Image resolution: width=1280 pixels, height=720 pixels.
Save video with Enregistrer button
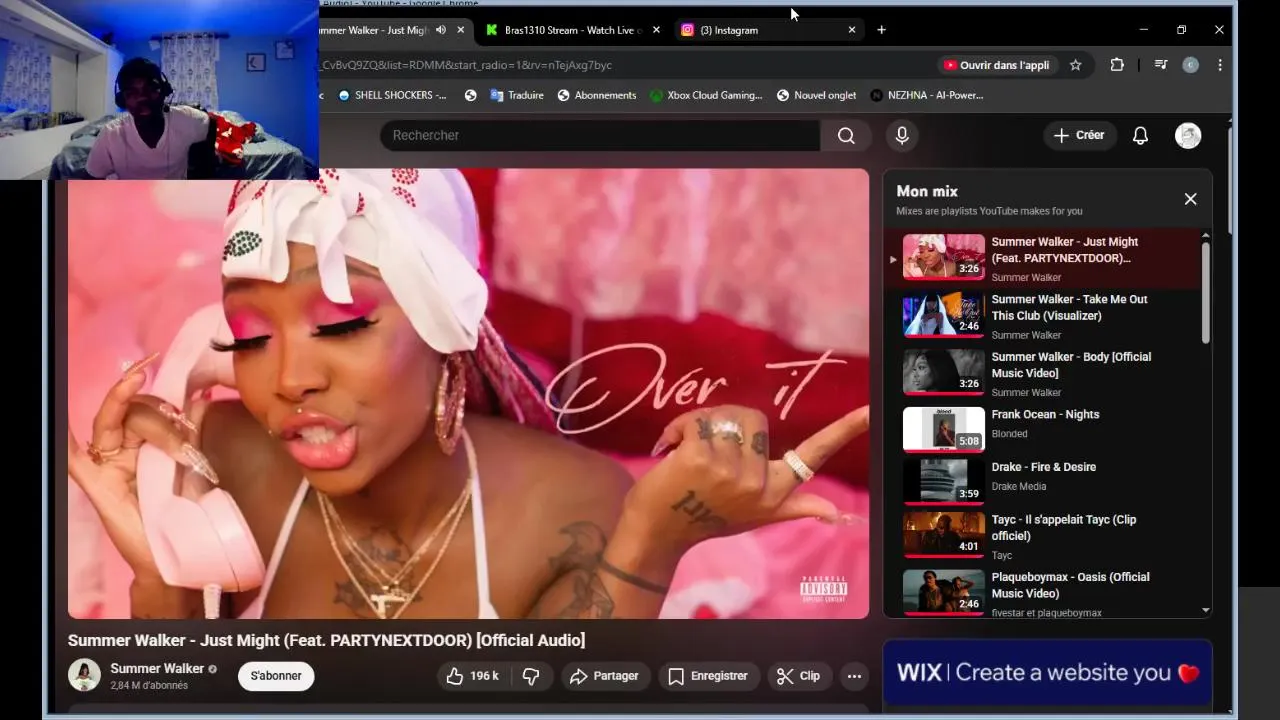[x=707, y=676]
